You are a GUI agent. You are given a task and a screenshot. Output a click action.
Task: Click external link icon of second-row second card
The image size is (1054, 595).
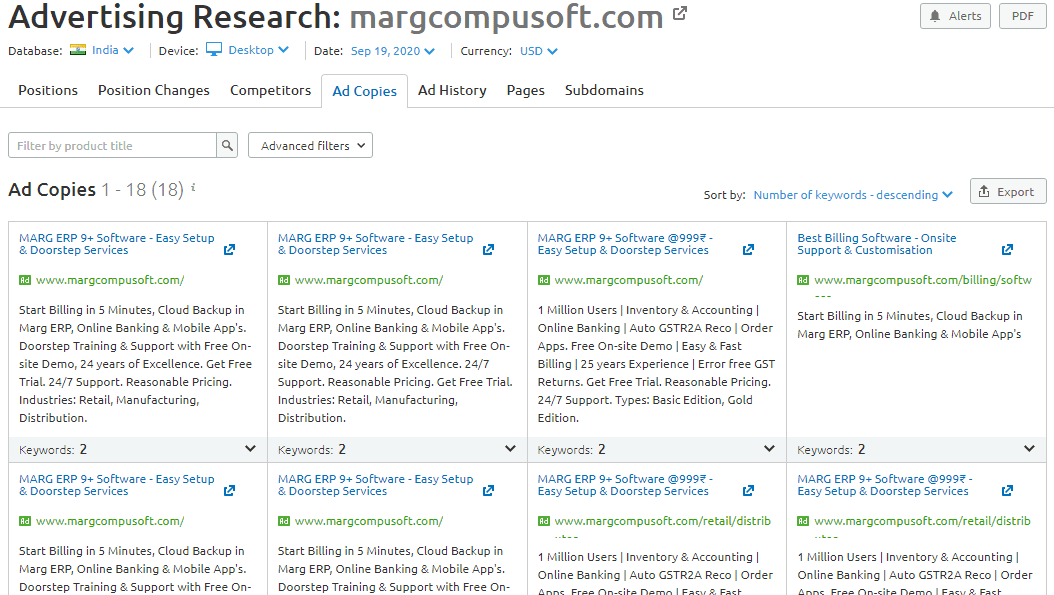pos(489,491)
